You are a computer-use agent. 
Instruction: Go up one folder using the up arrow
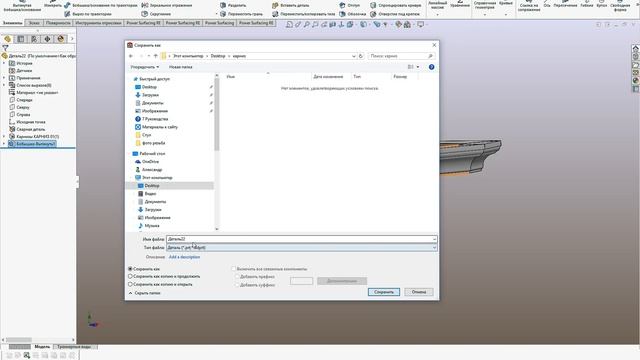coord(156,56)
